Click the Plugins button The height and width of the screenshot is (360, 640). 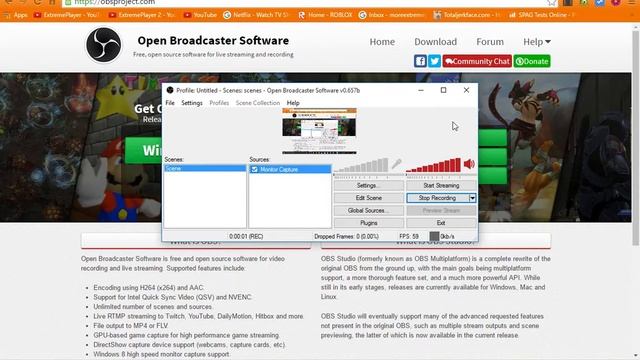[x=369, y=223]
